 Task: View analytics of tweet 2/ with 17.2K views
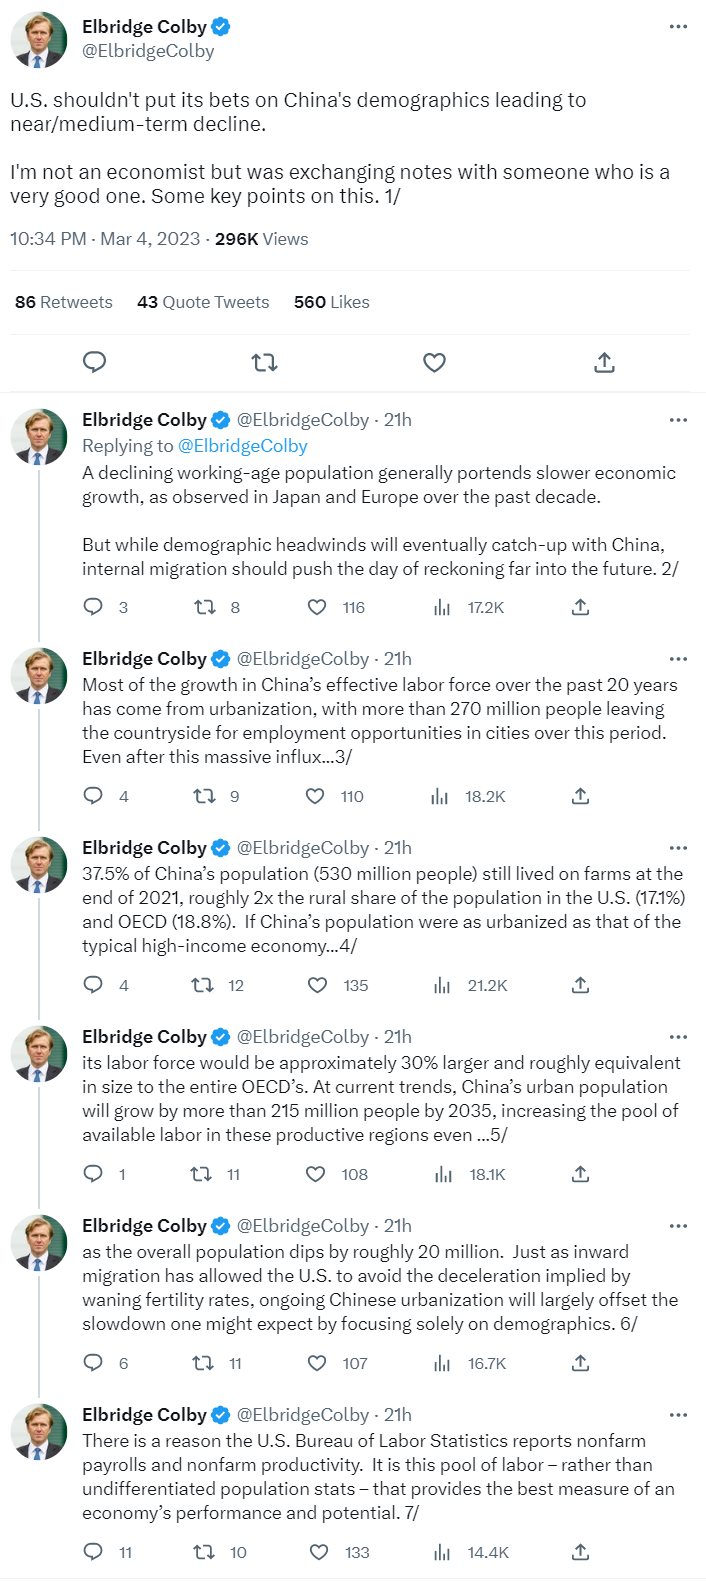(442, 607)
